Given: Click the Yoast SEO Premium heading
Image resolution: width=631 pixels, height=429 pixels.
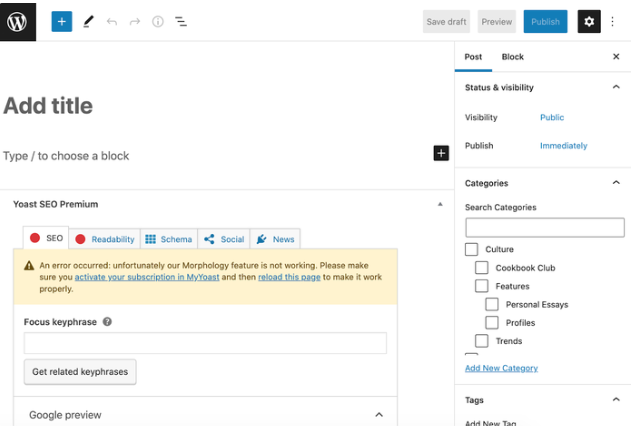Looking at the screenshot, I should [56, 204].
